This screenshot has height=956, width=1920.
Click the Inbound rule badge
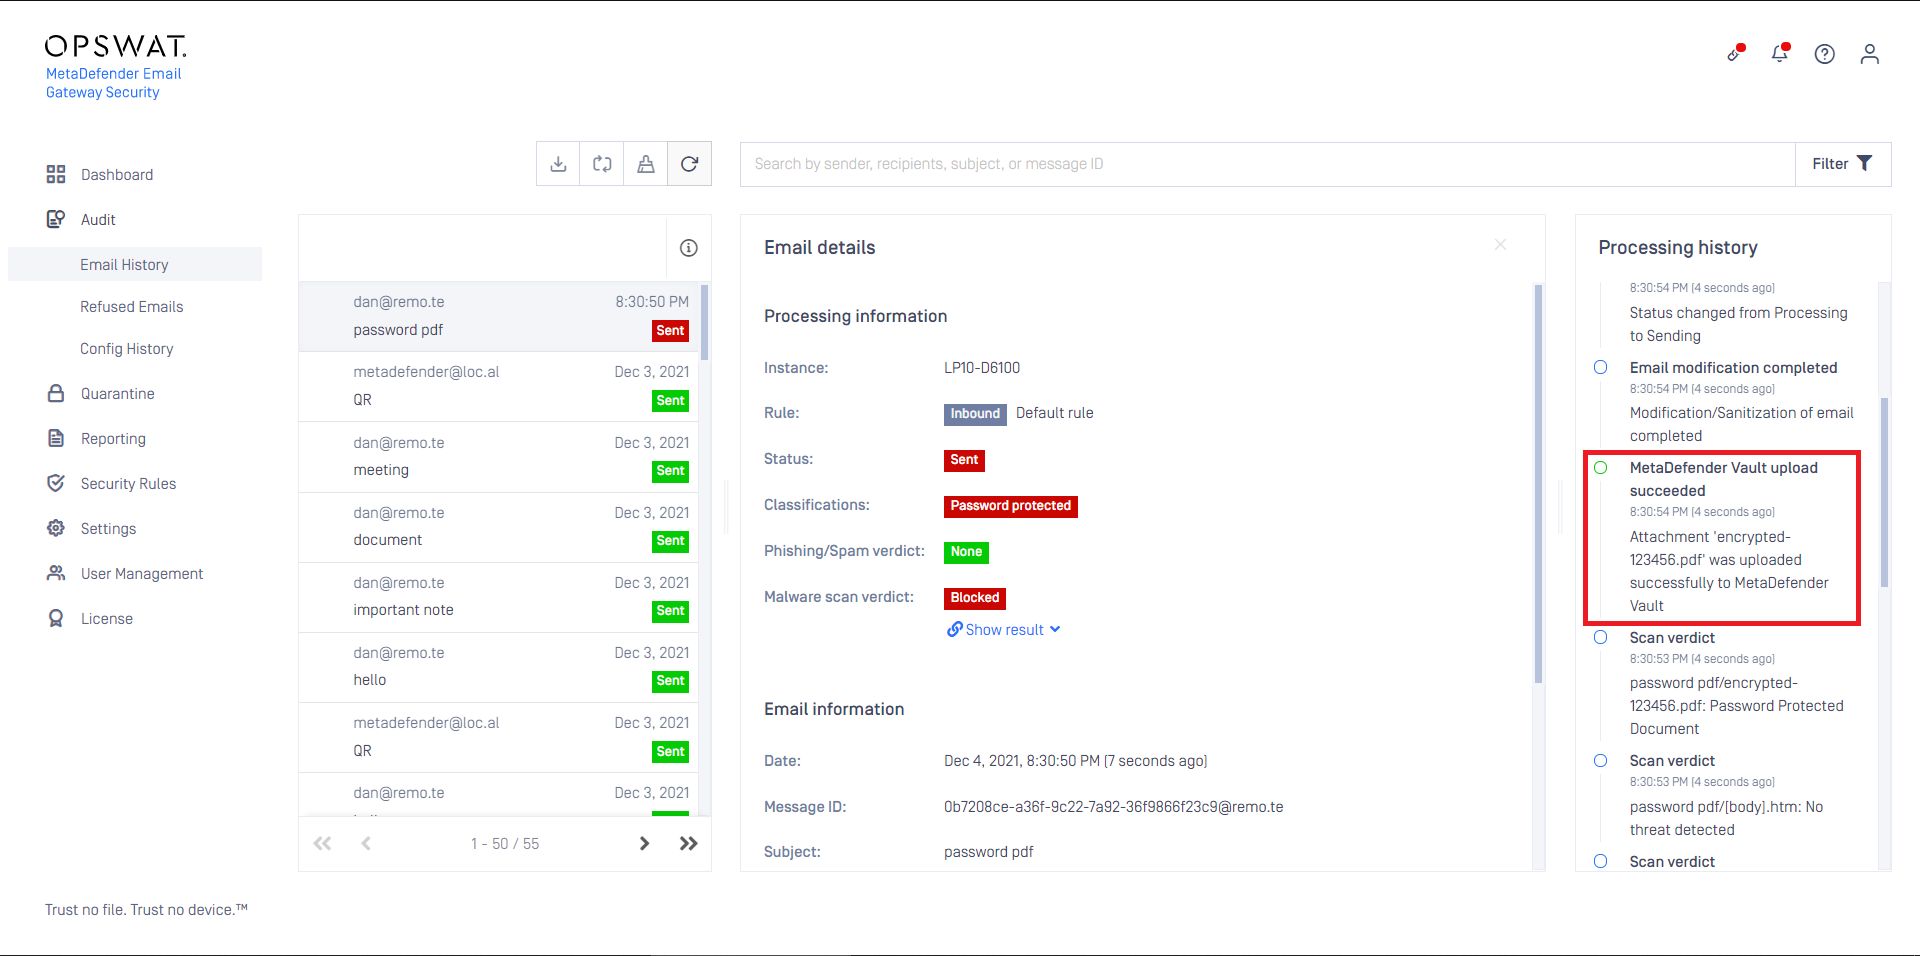(975, 414)
